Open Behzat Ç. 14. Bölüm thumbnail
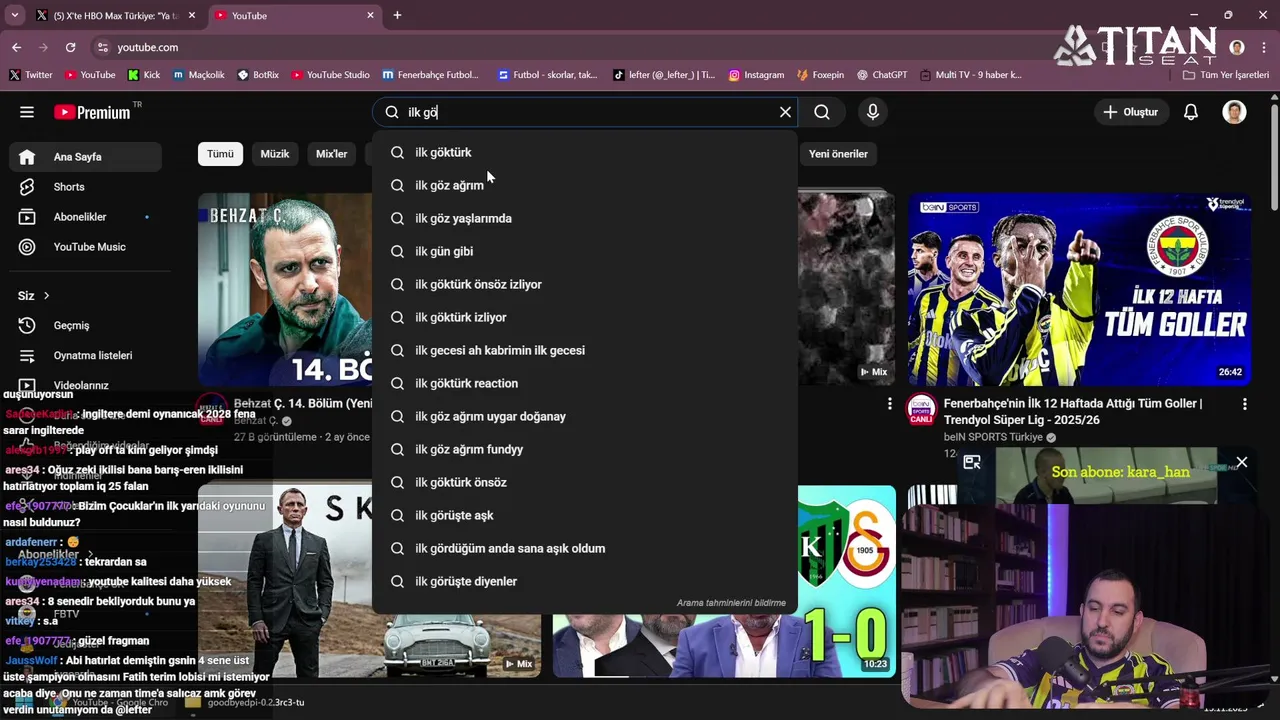1280x720 pixels. pos(285,289)
